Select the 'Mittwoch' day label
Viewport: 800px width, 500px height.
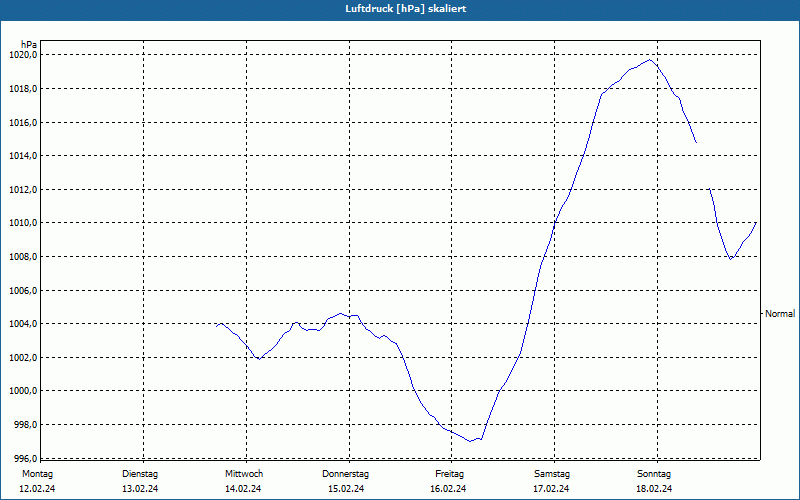244,474
